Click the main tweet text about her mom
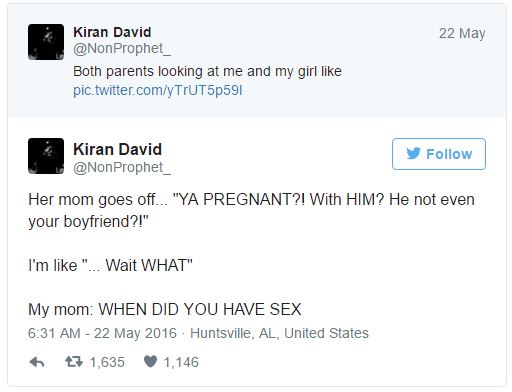512x392 pixels. coord(251,211)
